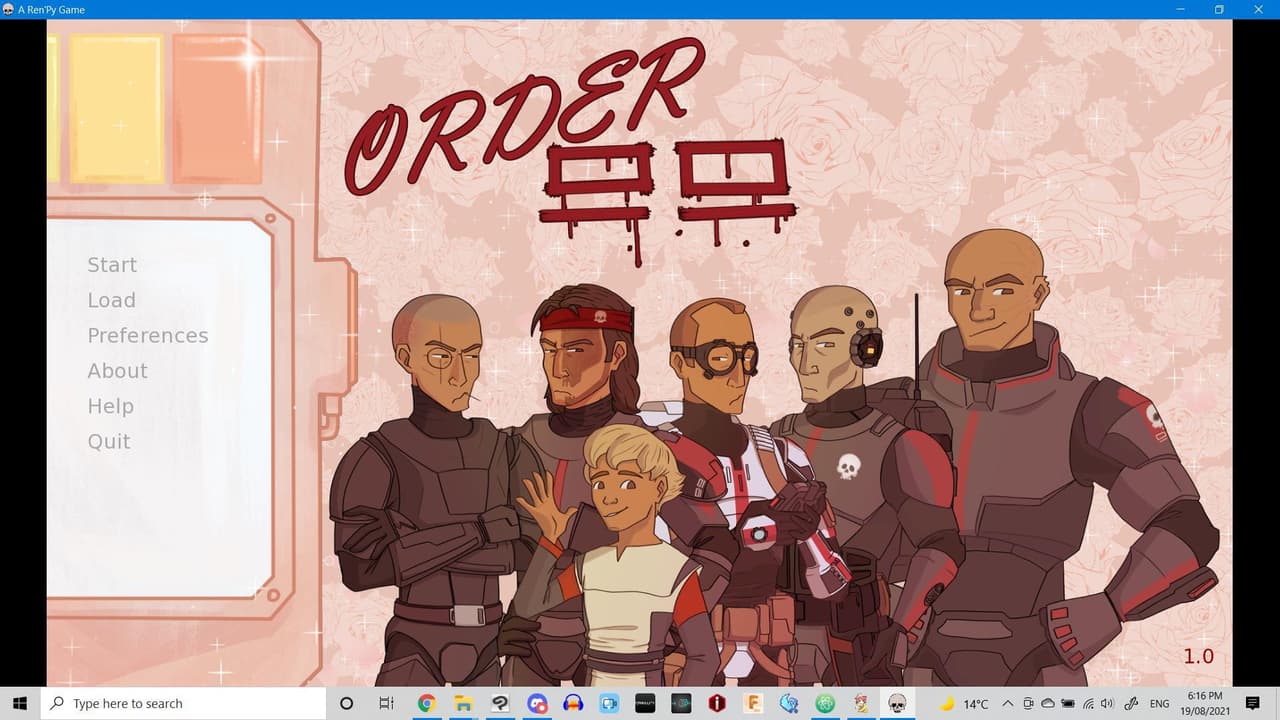Open the volume speaker tray icon
The width and height of the screenshot is (1280, 720).
[1107, 704]
